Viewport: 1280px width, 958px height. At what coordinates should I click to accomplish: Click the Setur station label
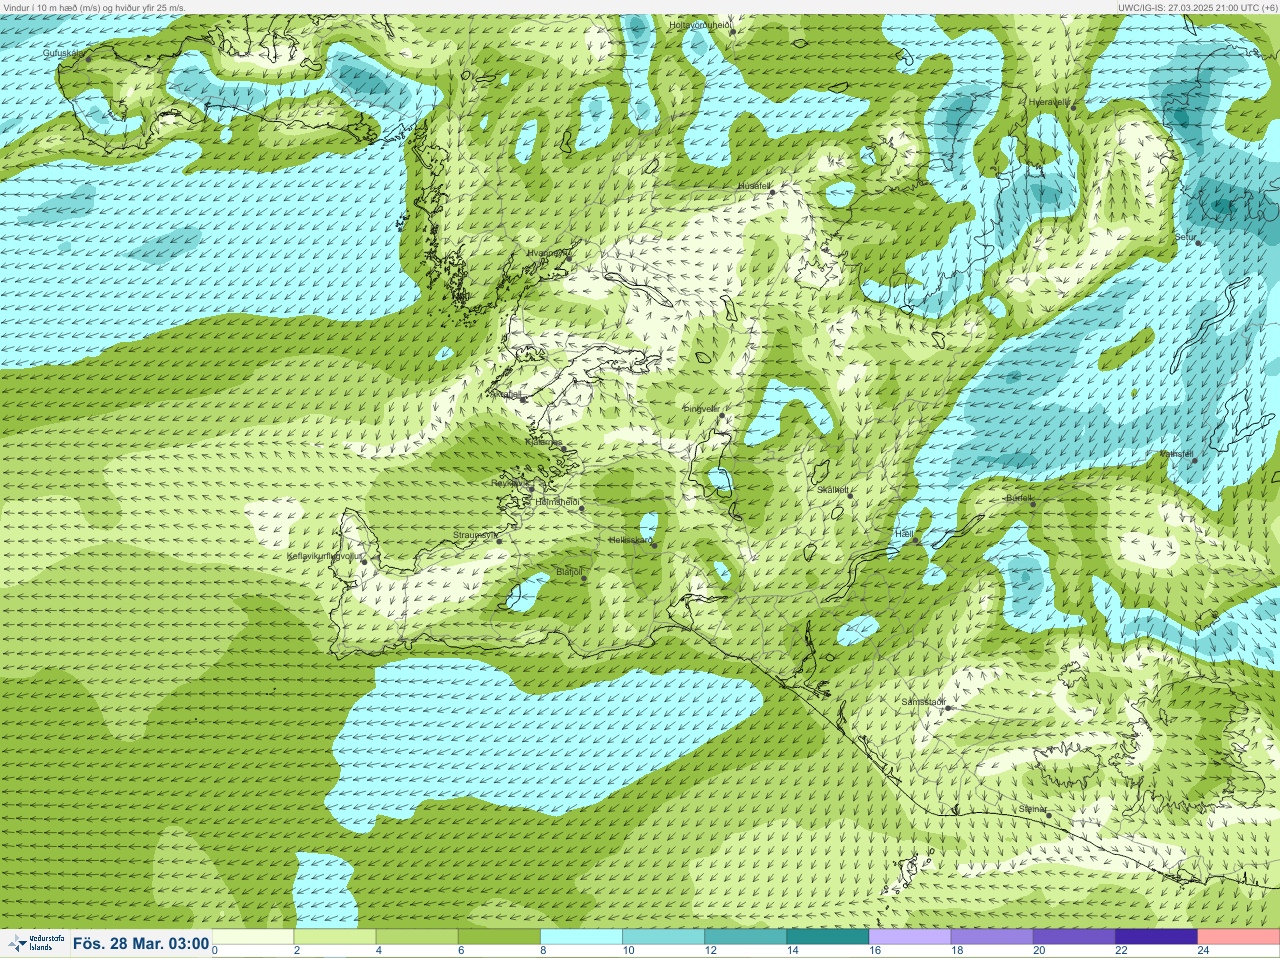point(1186,238)
